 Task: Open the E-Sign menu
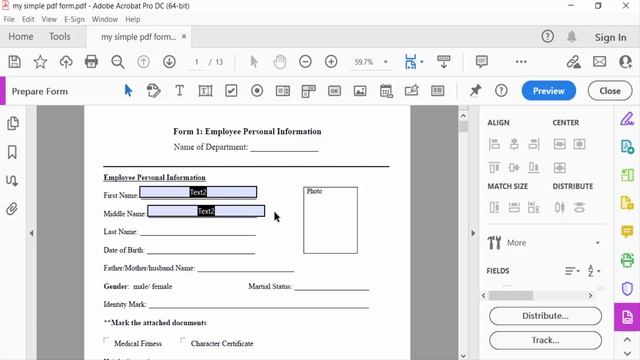click(74, 19)
